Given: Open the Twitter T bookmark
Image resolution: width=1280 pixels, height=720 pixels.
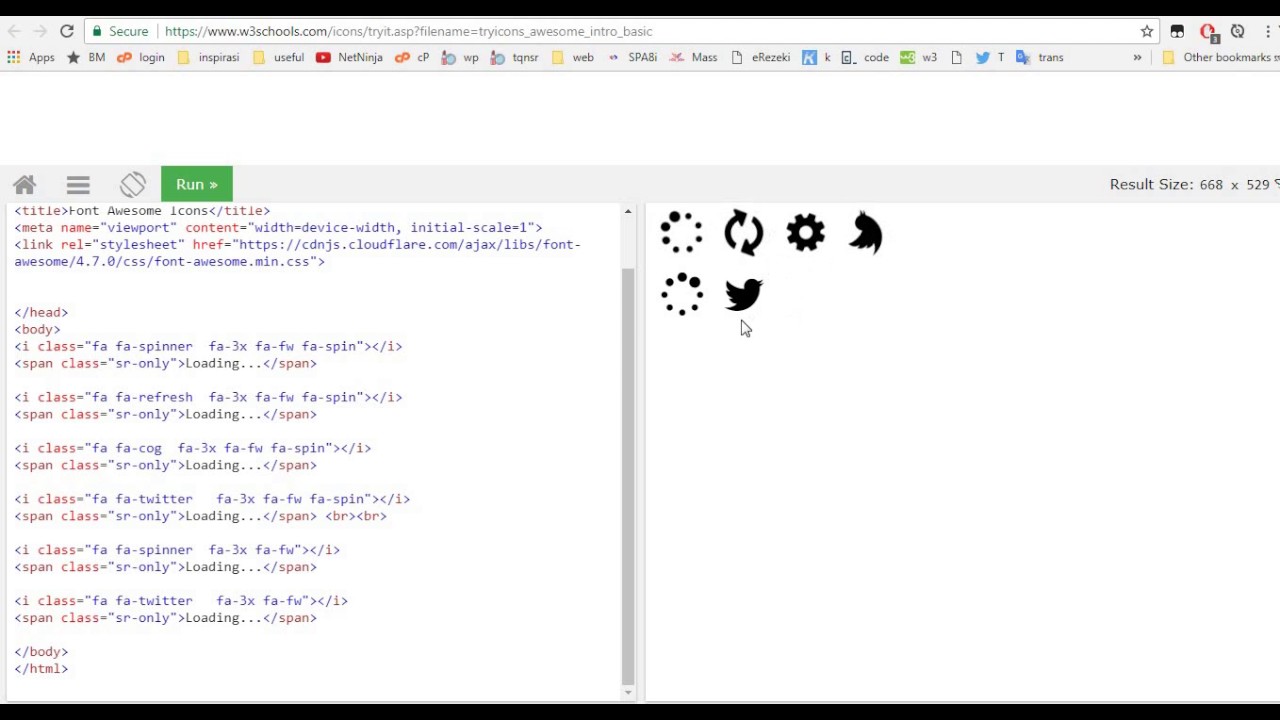Looking at the screenshot, I should click(990, 58).
